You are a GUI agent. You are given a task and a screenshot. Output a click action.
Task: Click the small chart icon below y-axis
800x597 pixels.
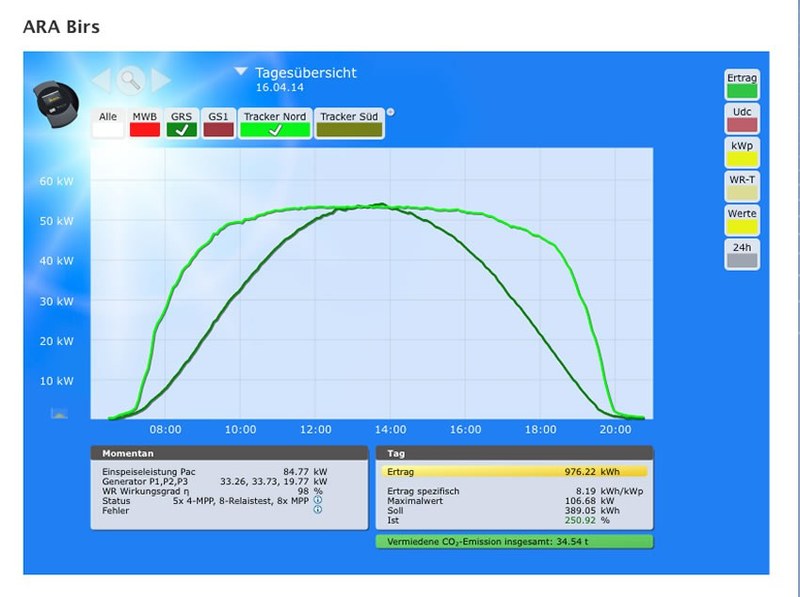[59, 413]
